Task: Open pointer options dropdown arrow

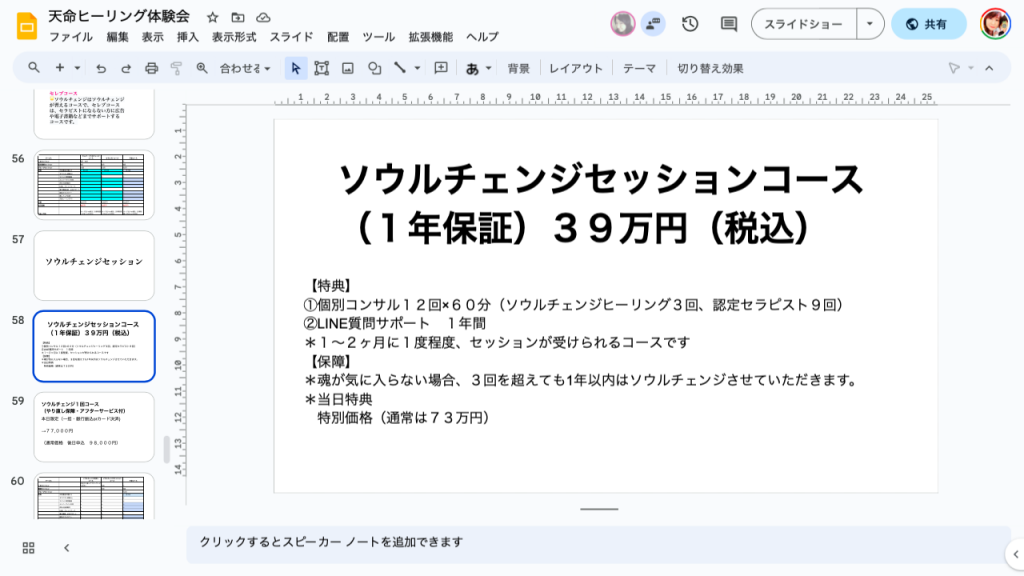Action: point(971,68)
